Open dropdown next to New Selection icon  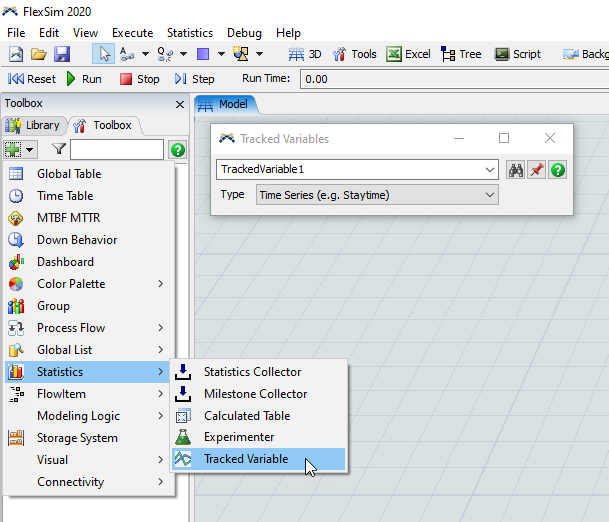pos(259,54)
